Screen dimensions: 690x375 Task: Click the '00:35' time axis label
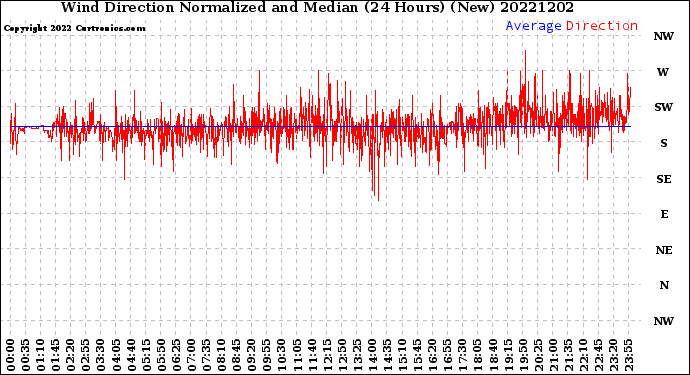click(26, 355)
